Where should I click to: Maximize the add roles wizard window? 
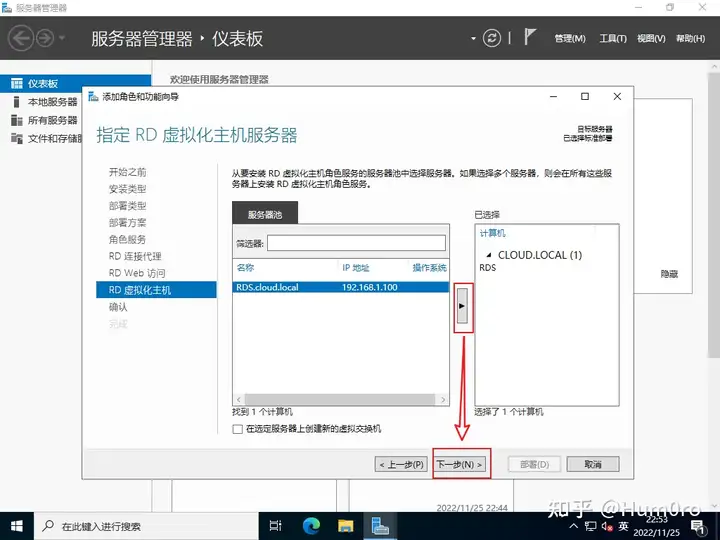pos(585,96)
